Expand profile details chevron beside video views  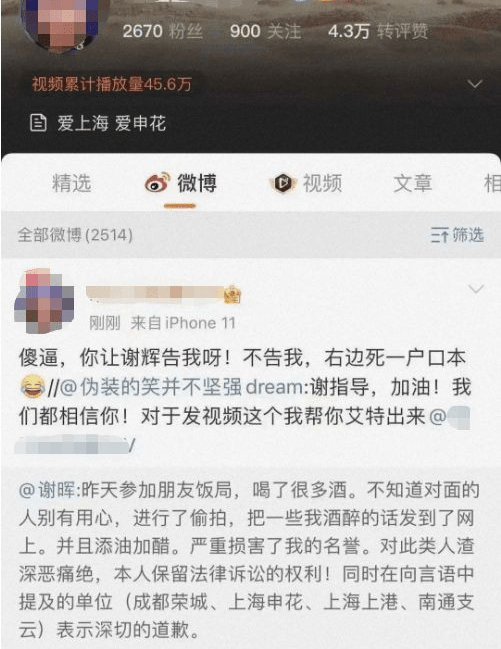[475, 84]
